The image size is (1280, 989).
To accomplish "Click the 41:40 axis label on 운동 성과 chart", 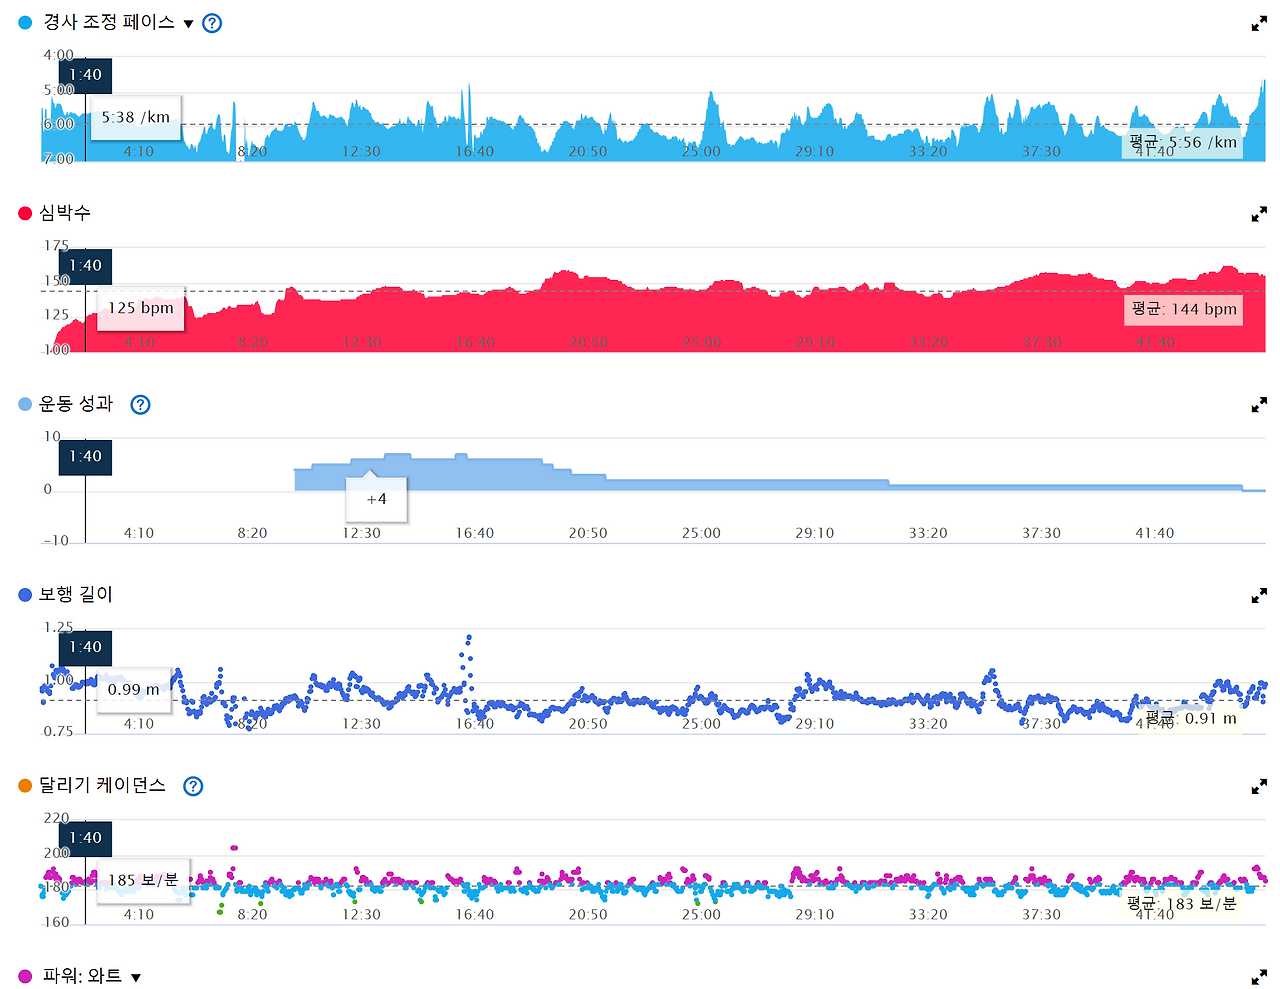I will pos(1155,533).
